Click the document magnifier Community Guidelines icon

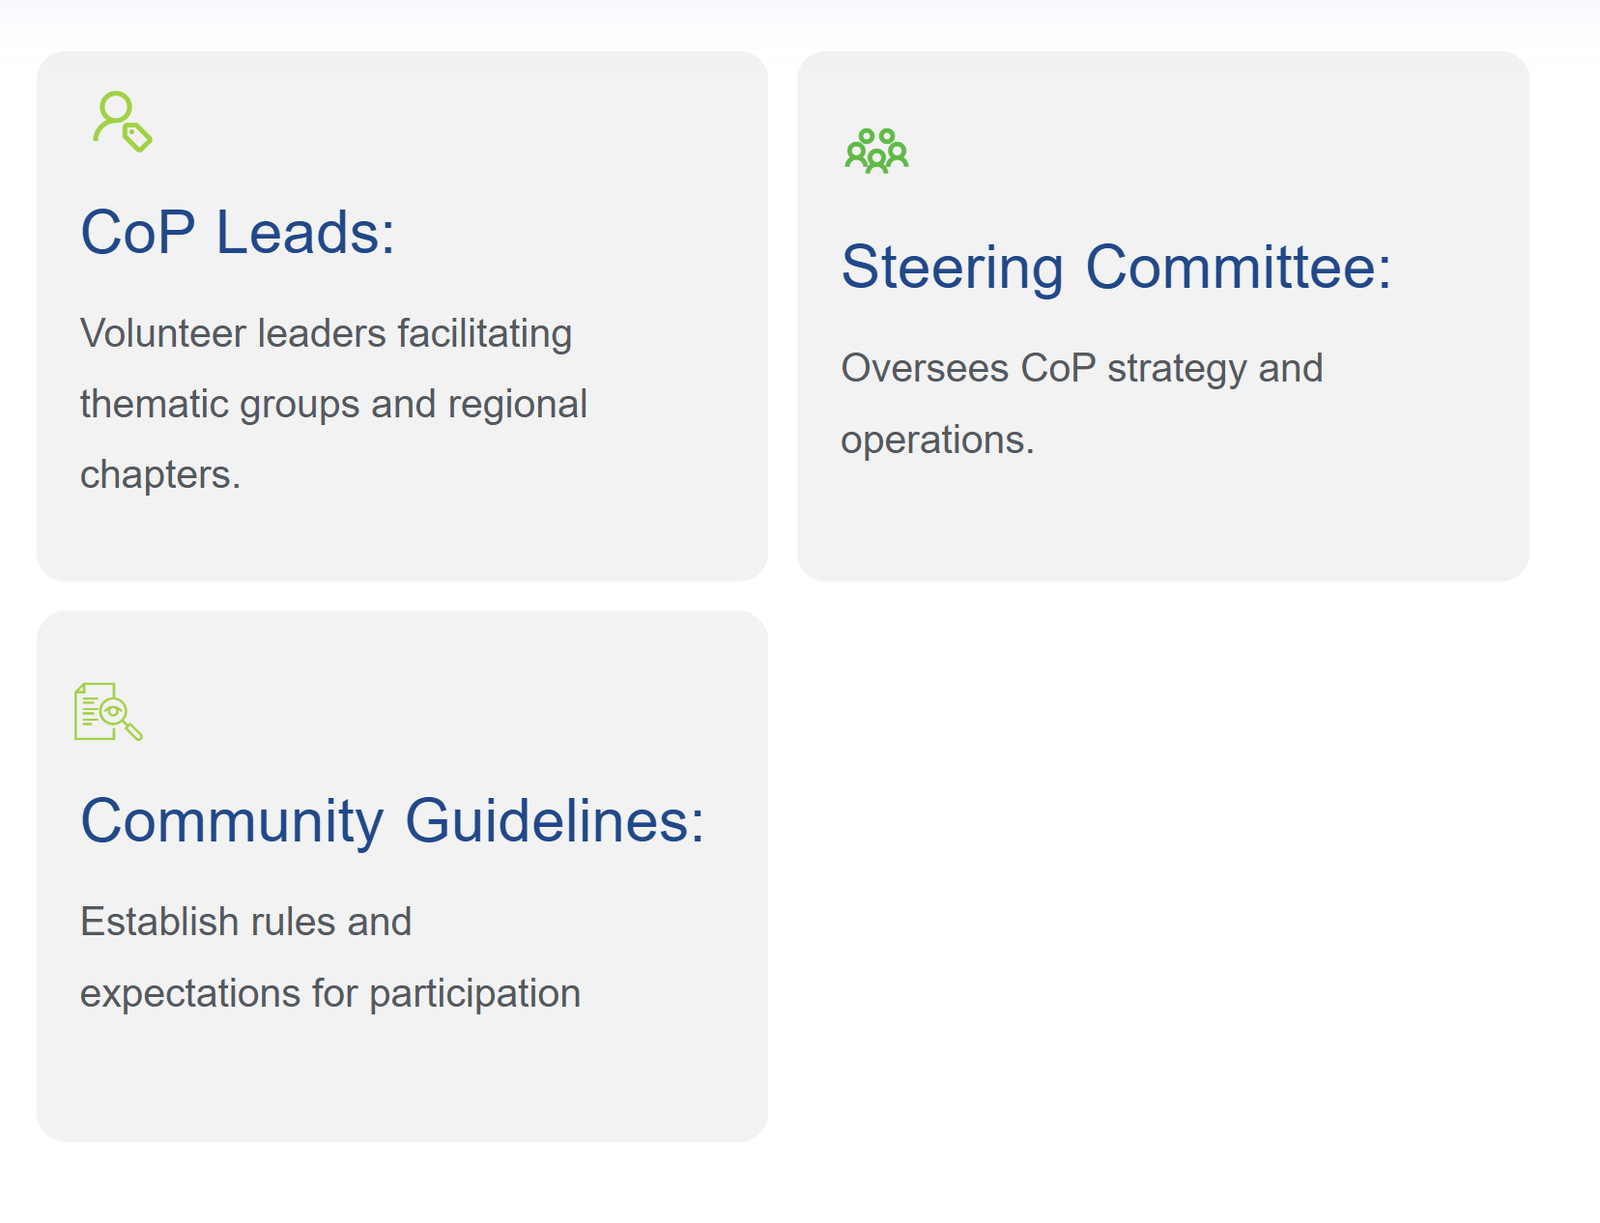pyautogui.click(x=108, y=712)
